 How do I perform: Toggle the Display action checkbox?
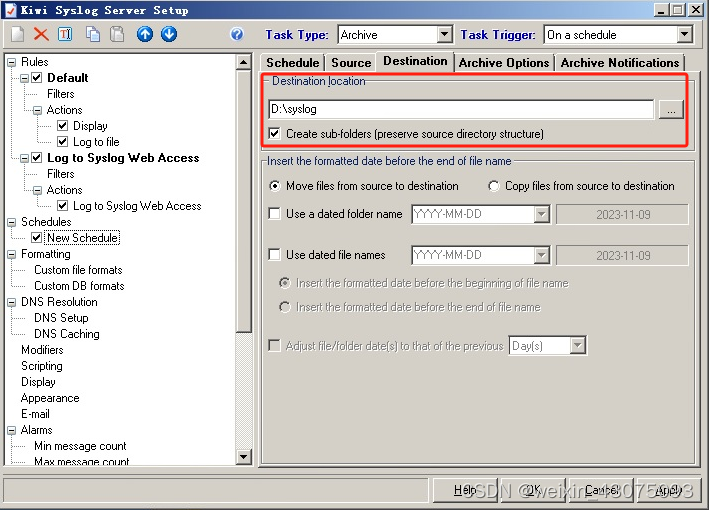point(63,126)
